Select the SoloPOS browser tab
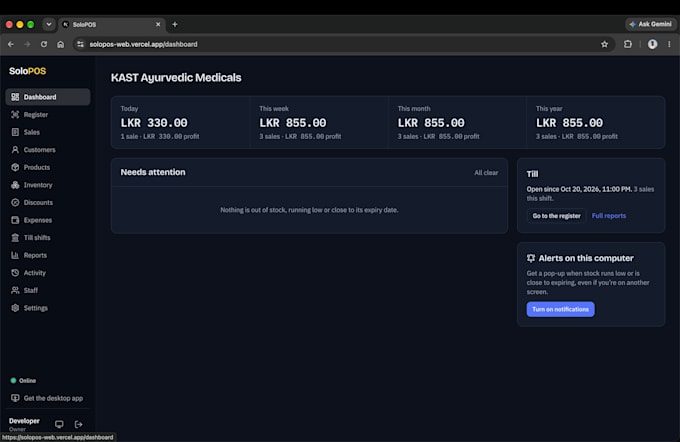The image size is (680, 442). coord(112,24)
